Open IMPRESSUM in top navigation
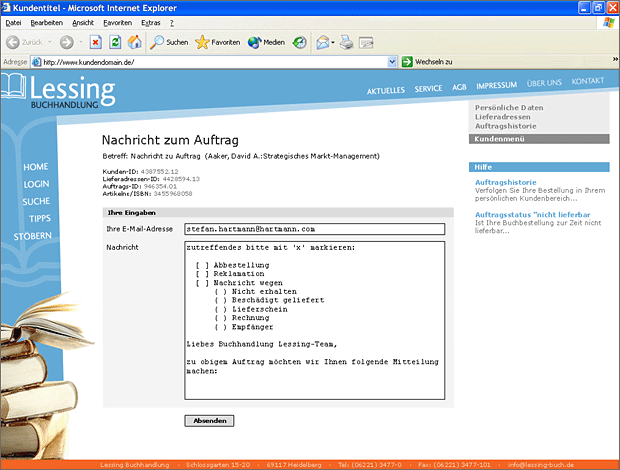This screenshot has width=620, height=470. pyautogui.click(x=496, y=85)
